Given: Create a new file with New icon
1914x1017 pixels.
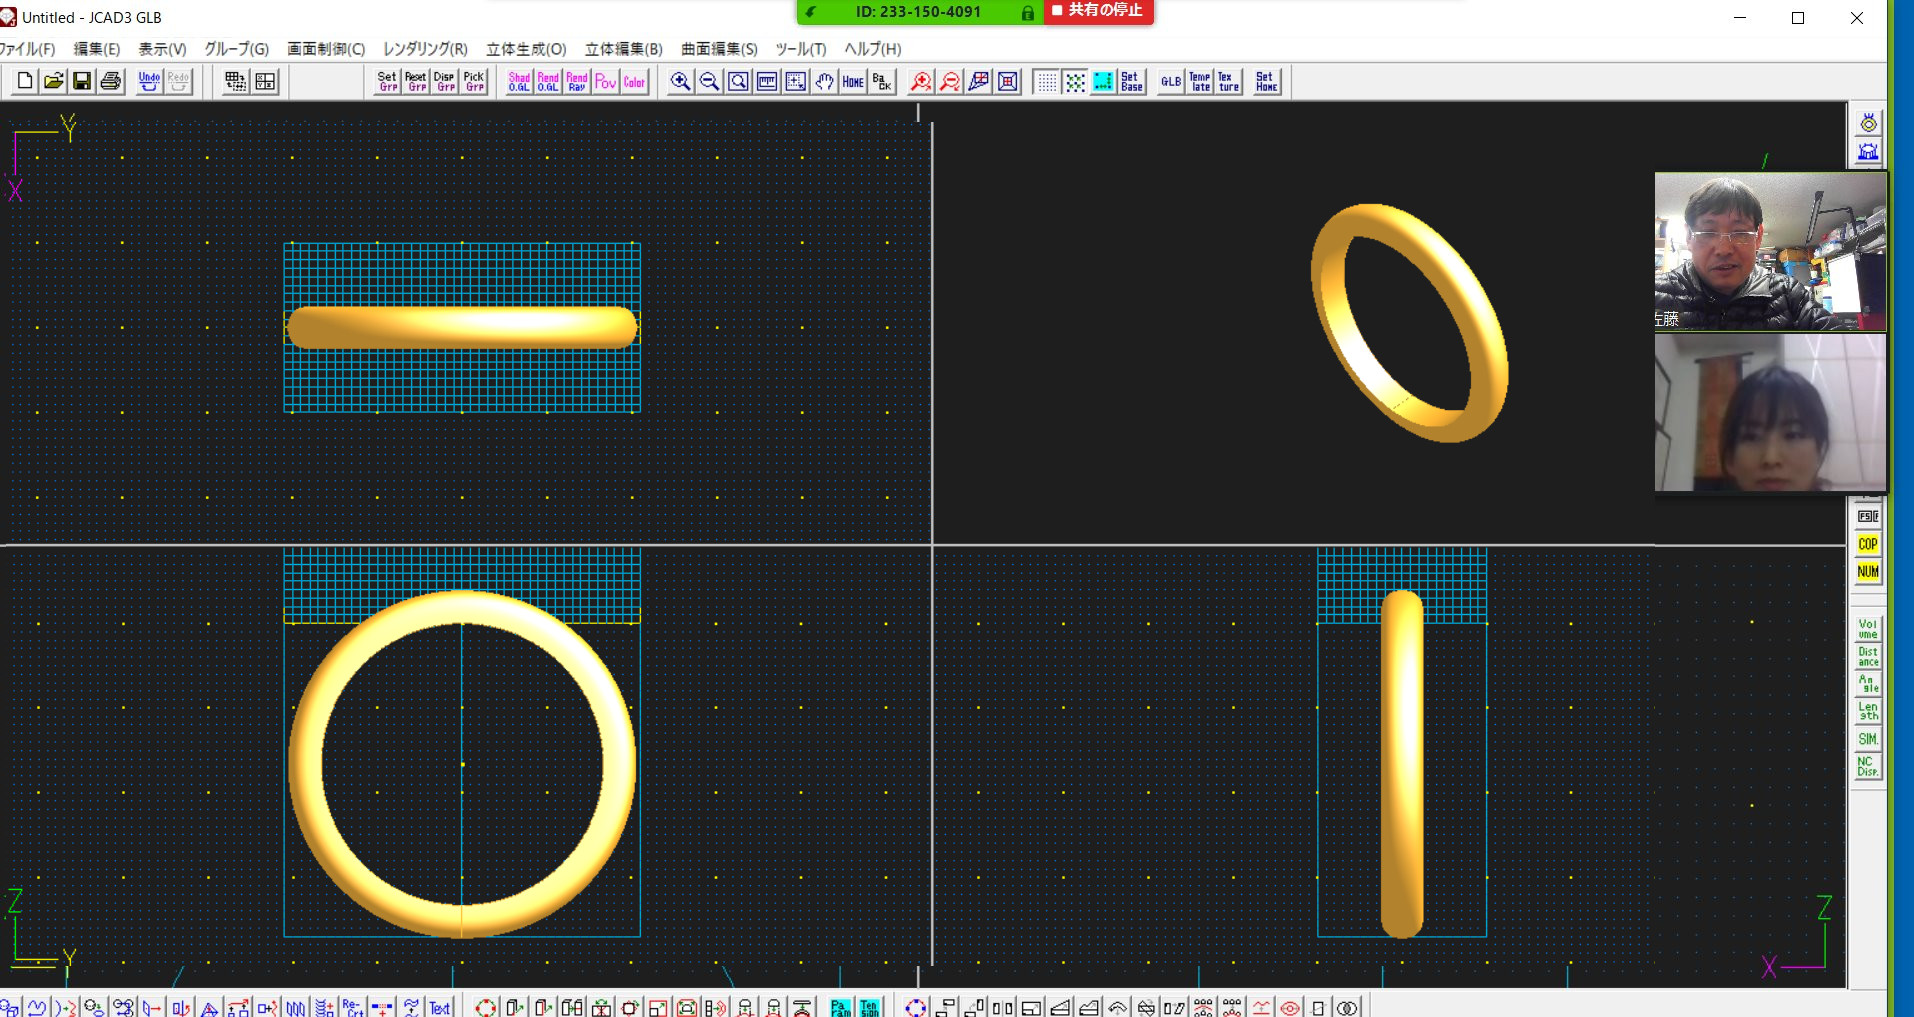Looking at the screenshot, I should [x=25, y=82].
